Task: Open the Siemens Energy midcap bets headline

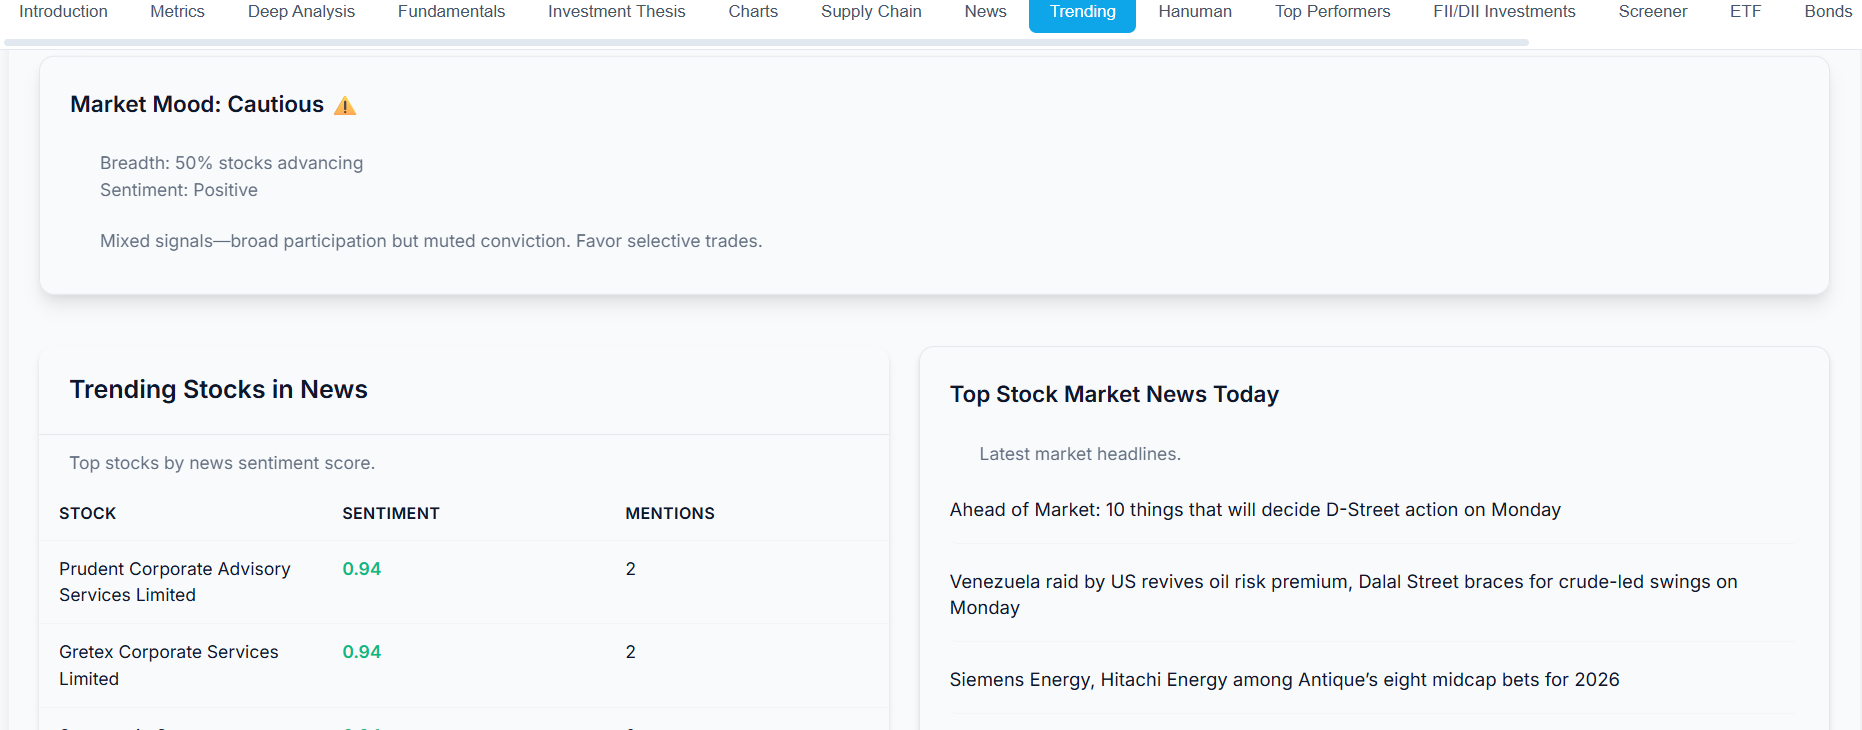Action: tap(1284, 680)
